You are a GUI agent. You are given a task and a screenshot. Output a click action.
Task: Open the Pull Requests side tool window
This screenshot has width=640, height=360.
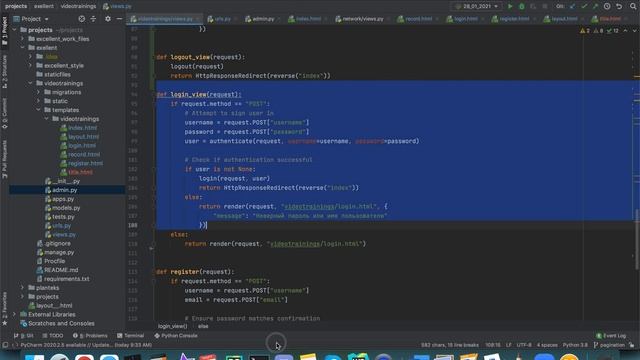point(4,159)
